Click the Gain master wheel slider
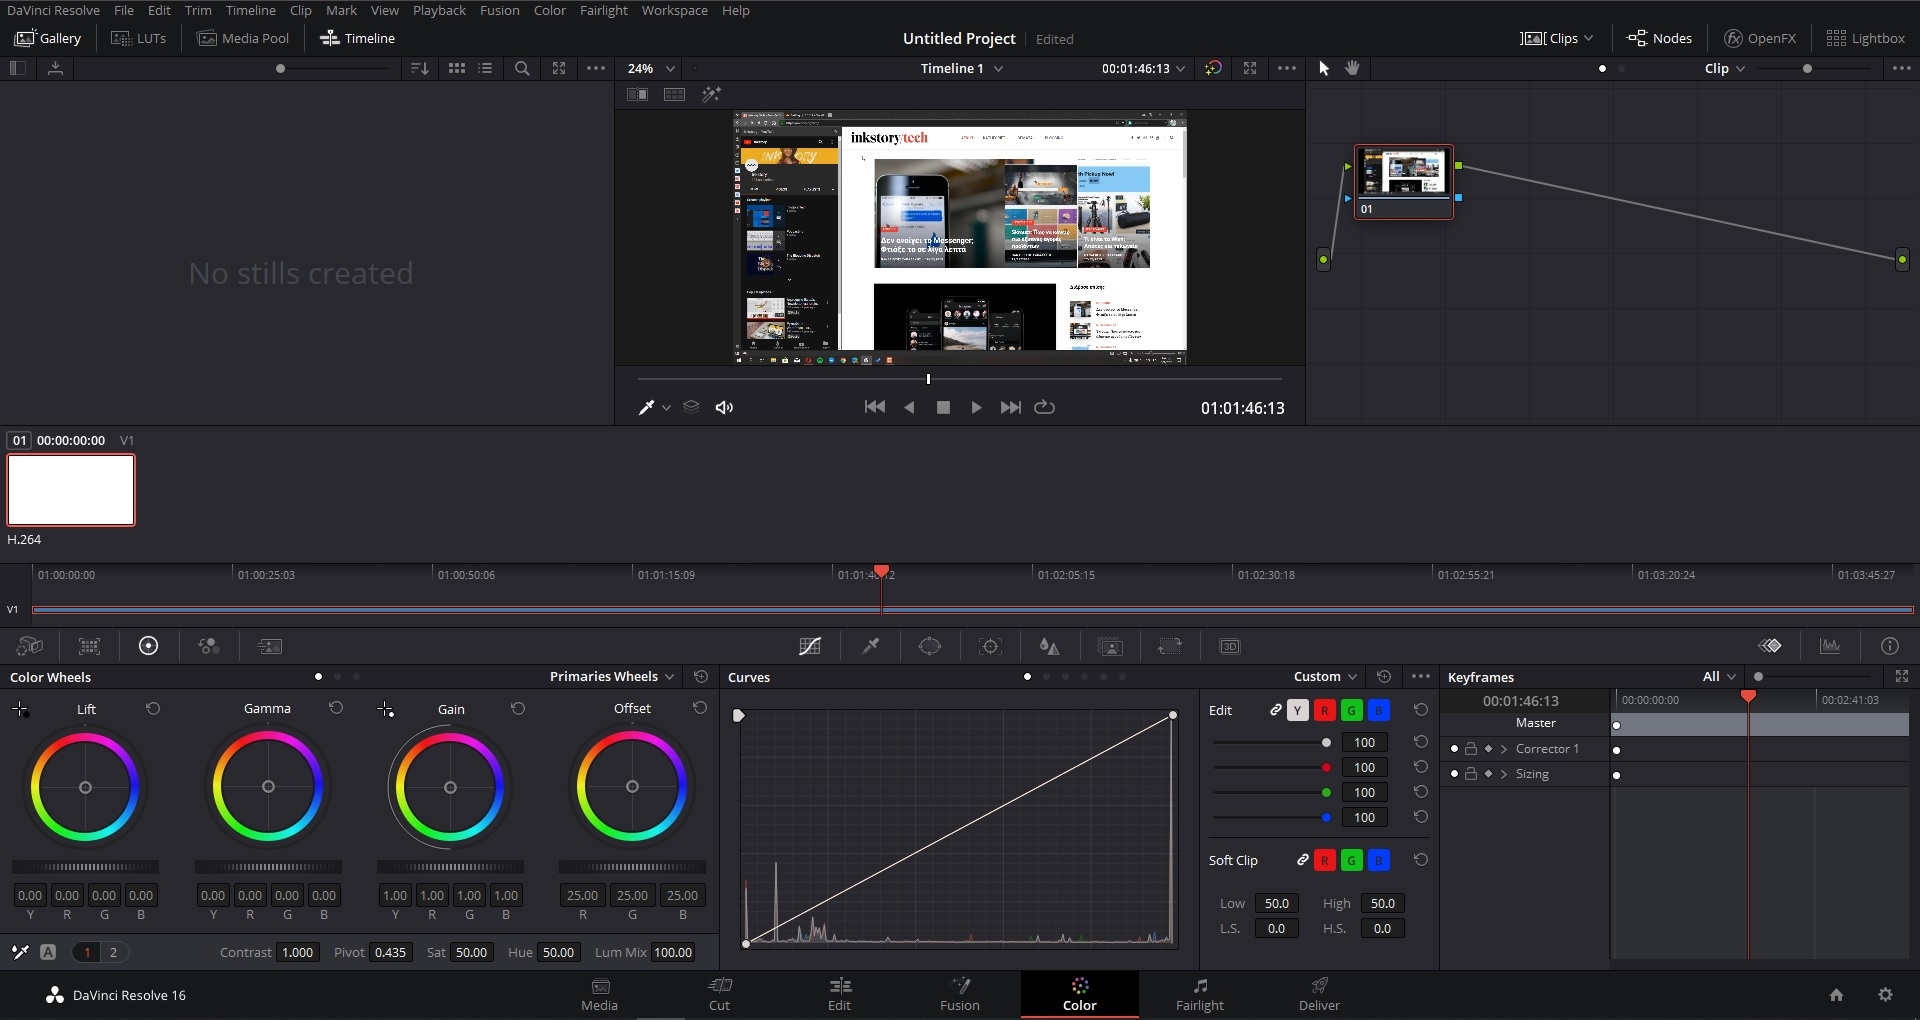The image size is (1920, 1020). coord(450,867)
